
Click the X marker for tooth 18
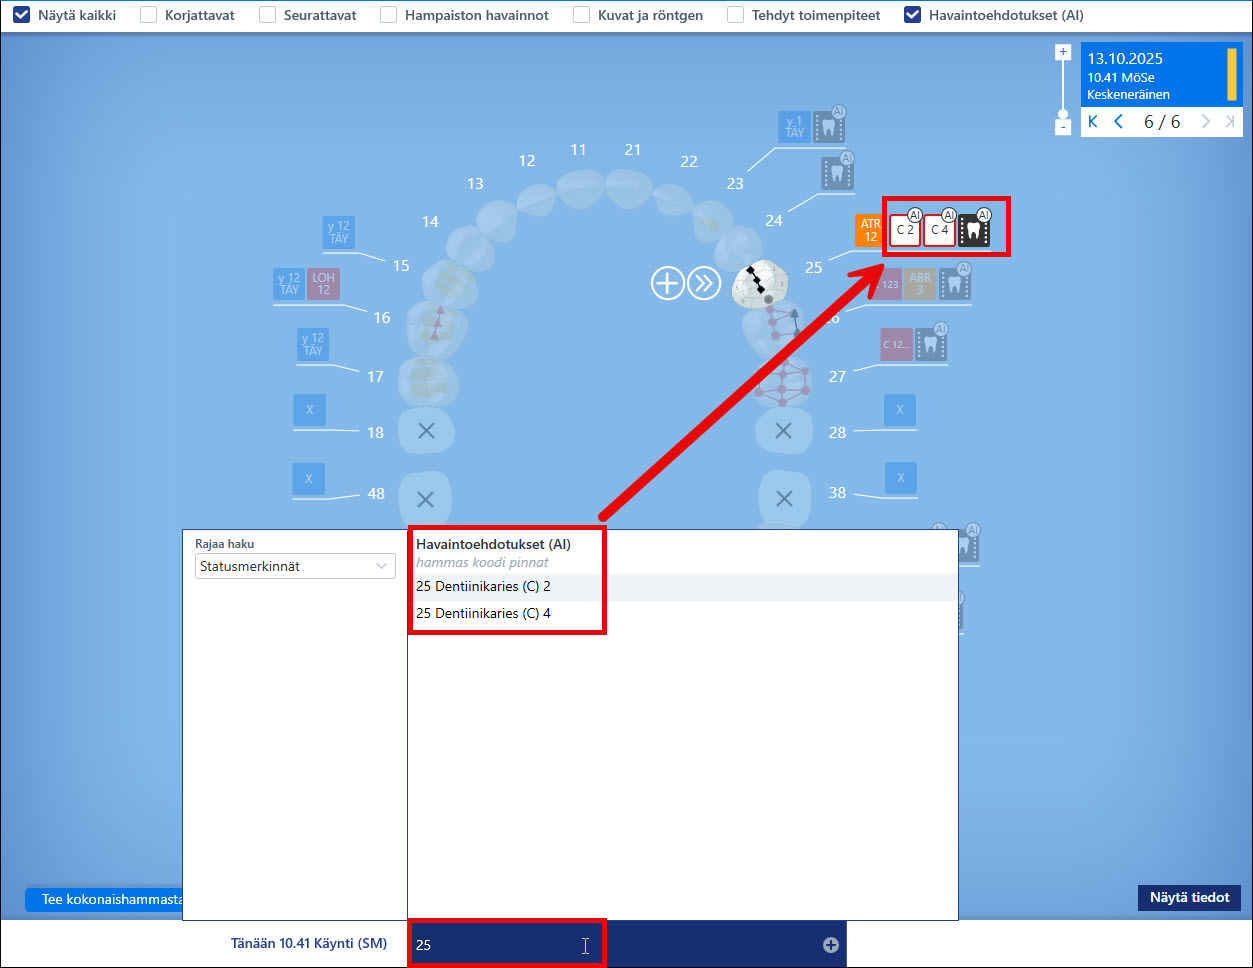point(309,410)
